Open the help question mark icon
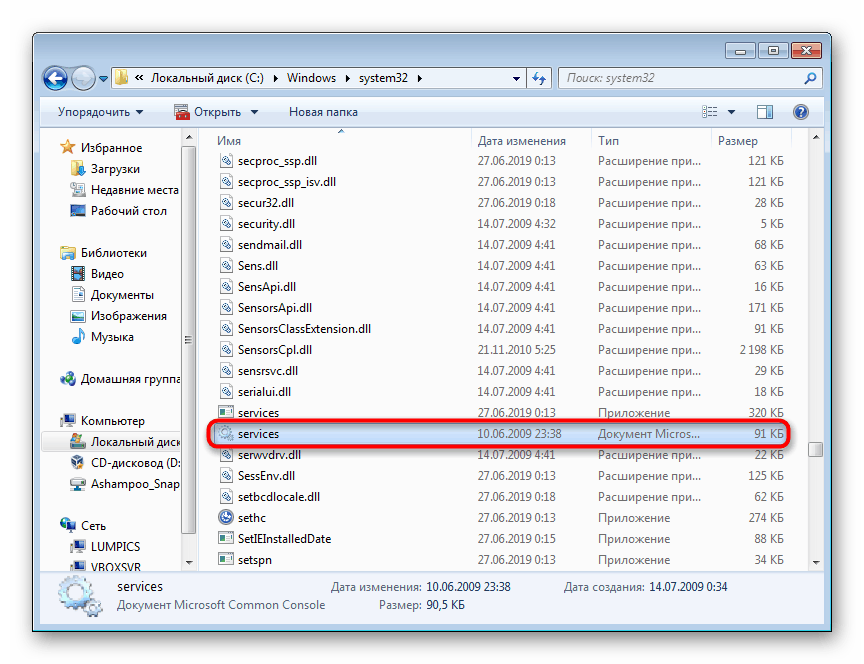 point(801,112)
